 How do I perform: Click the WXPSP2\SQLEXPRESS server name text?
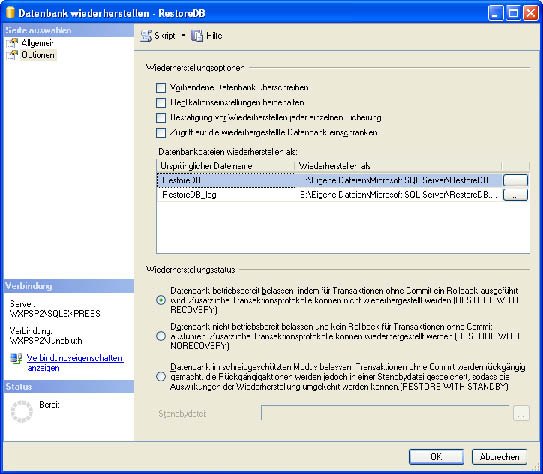click(x=55, y=314)
